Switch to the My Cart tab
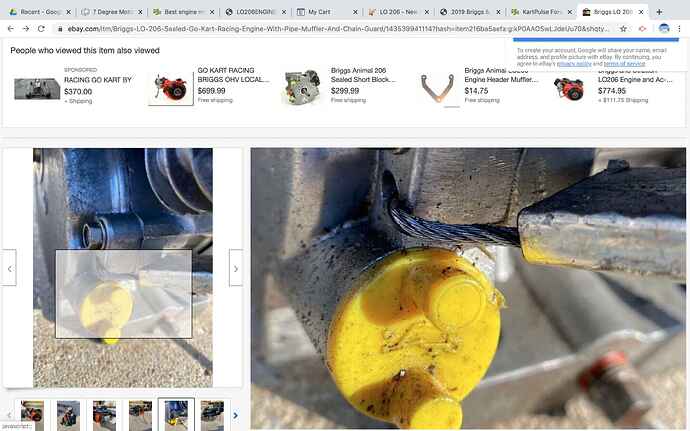The height and width of the screenshot is (431, 690). pos(327,12)
